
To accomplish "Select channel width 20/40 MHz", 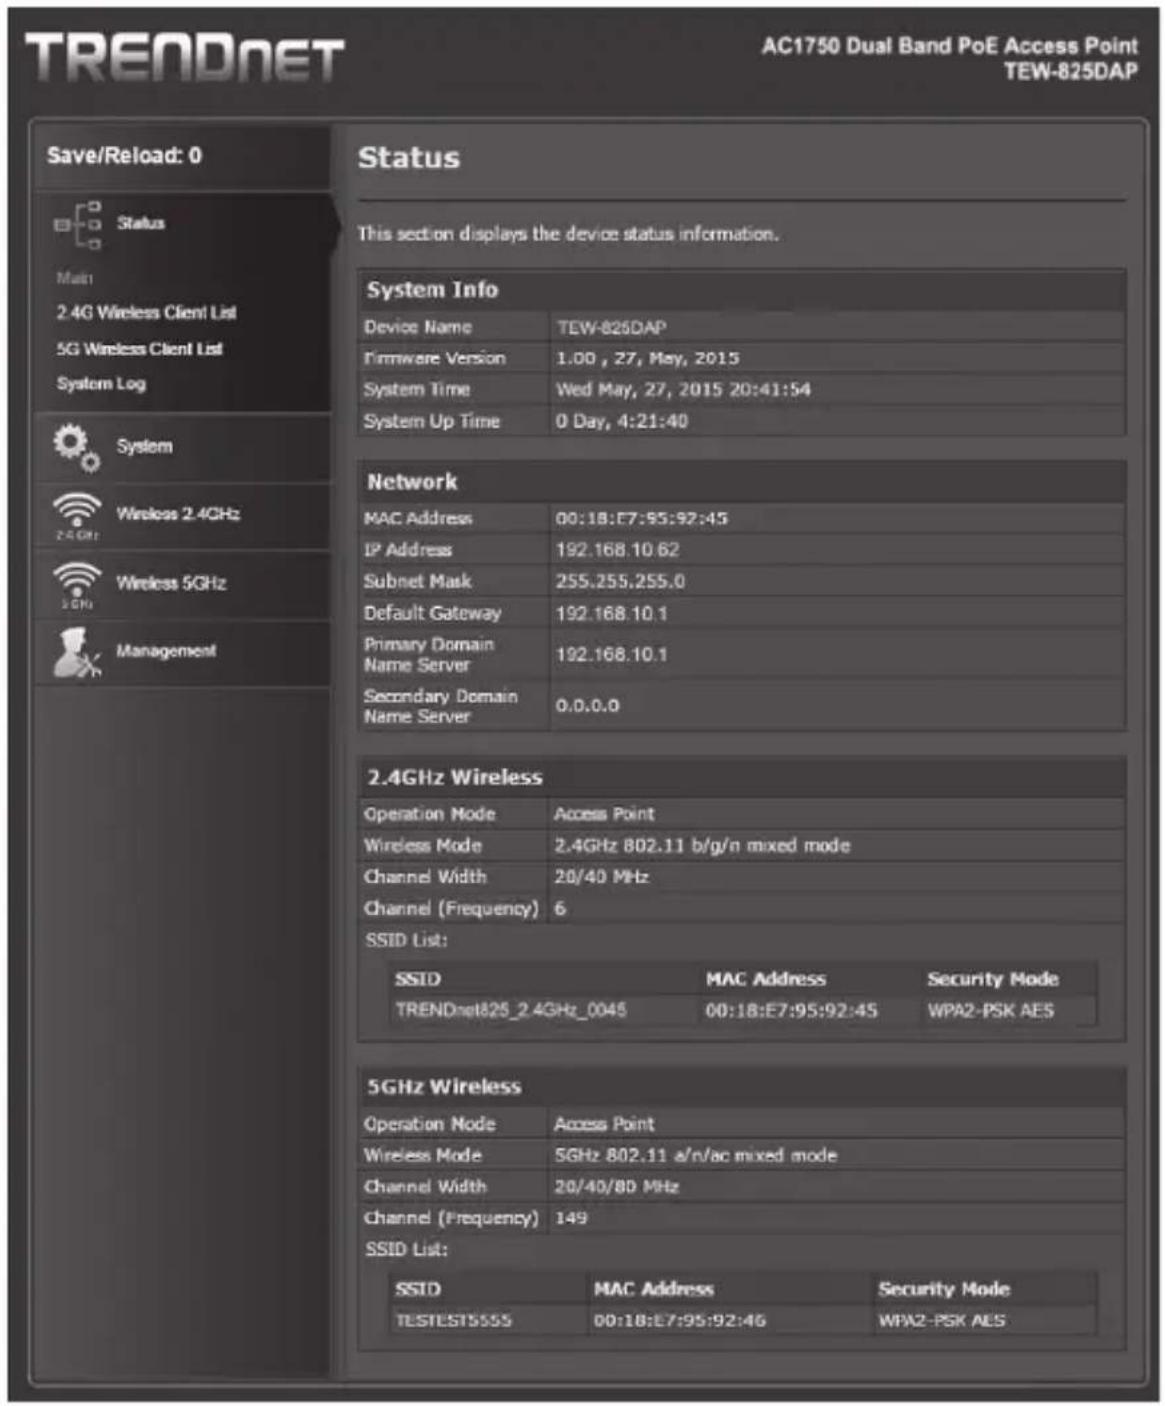I will [x=601, y=877].
